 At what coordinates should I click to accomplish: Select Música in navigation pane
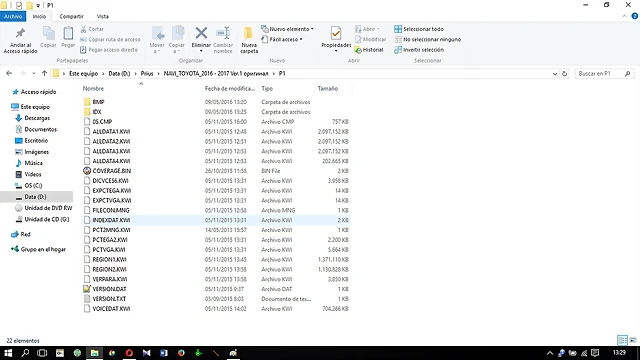coord(33,163)
